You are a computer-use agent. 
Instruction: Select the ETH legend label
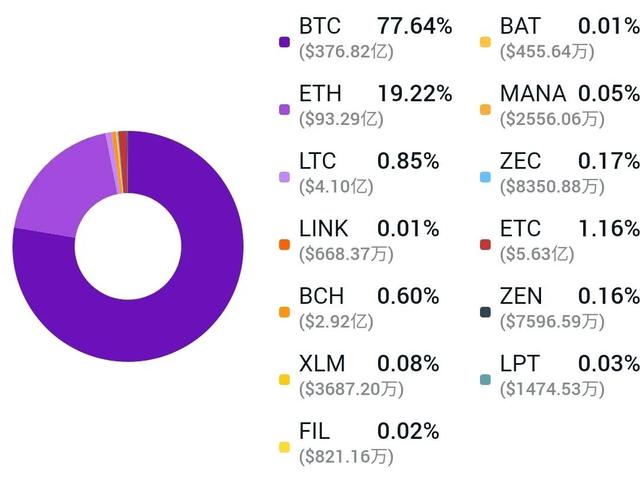point(320,94)
